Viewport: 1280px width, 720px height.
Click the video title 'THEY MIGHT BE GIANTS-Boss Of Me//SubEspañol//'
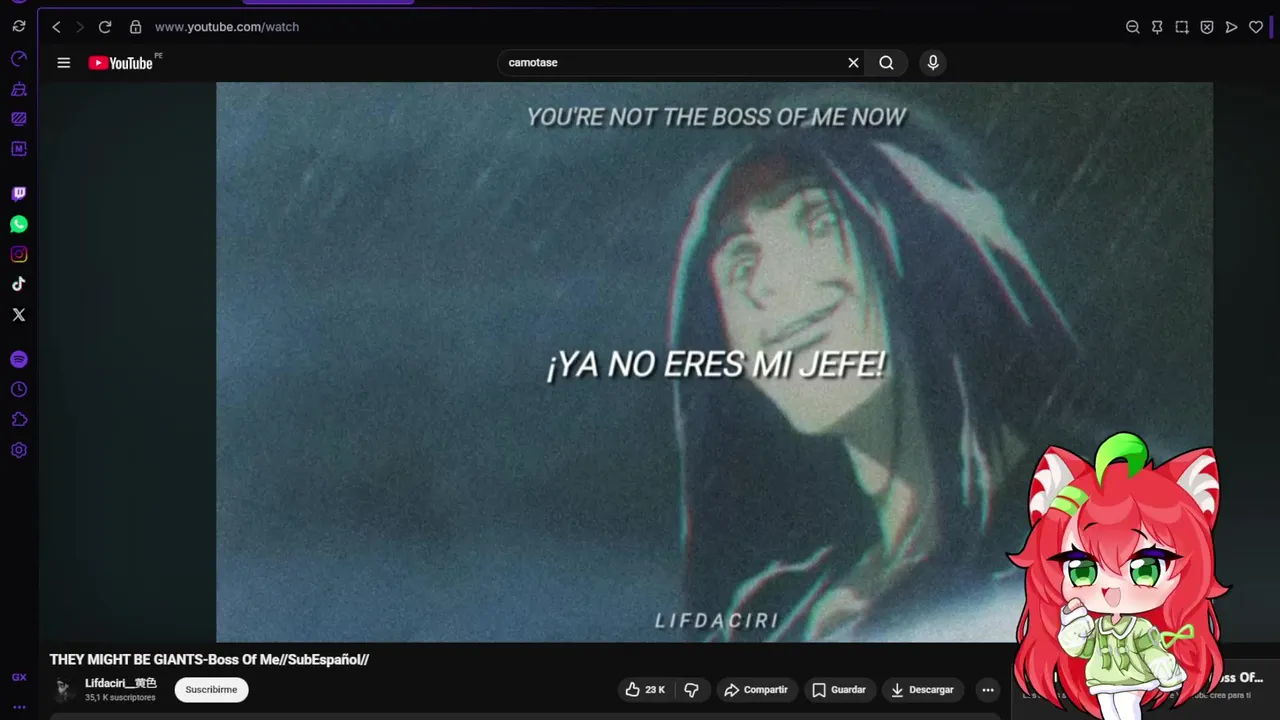pyautogui.click(x=210, y=660)
